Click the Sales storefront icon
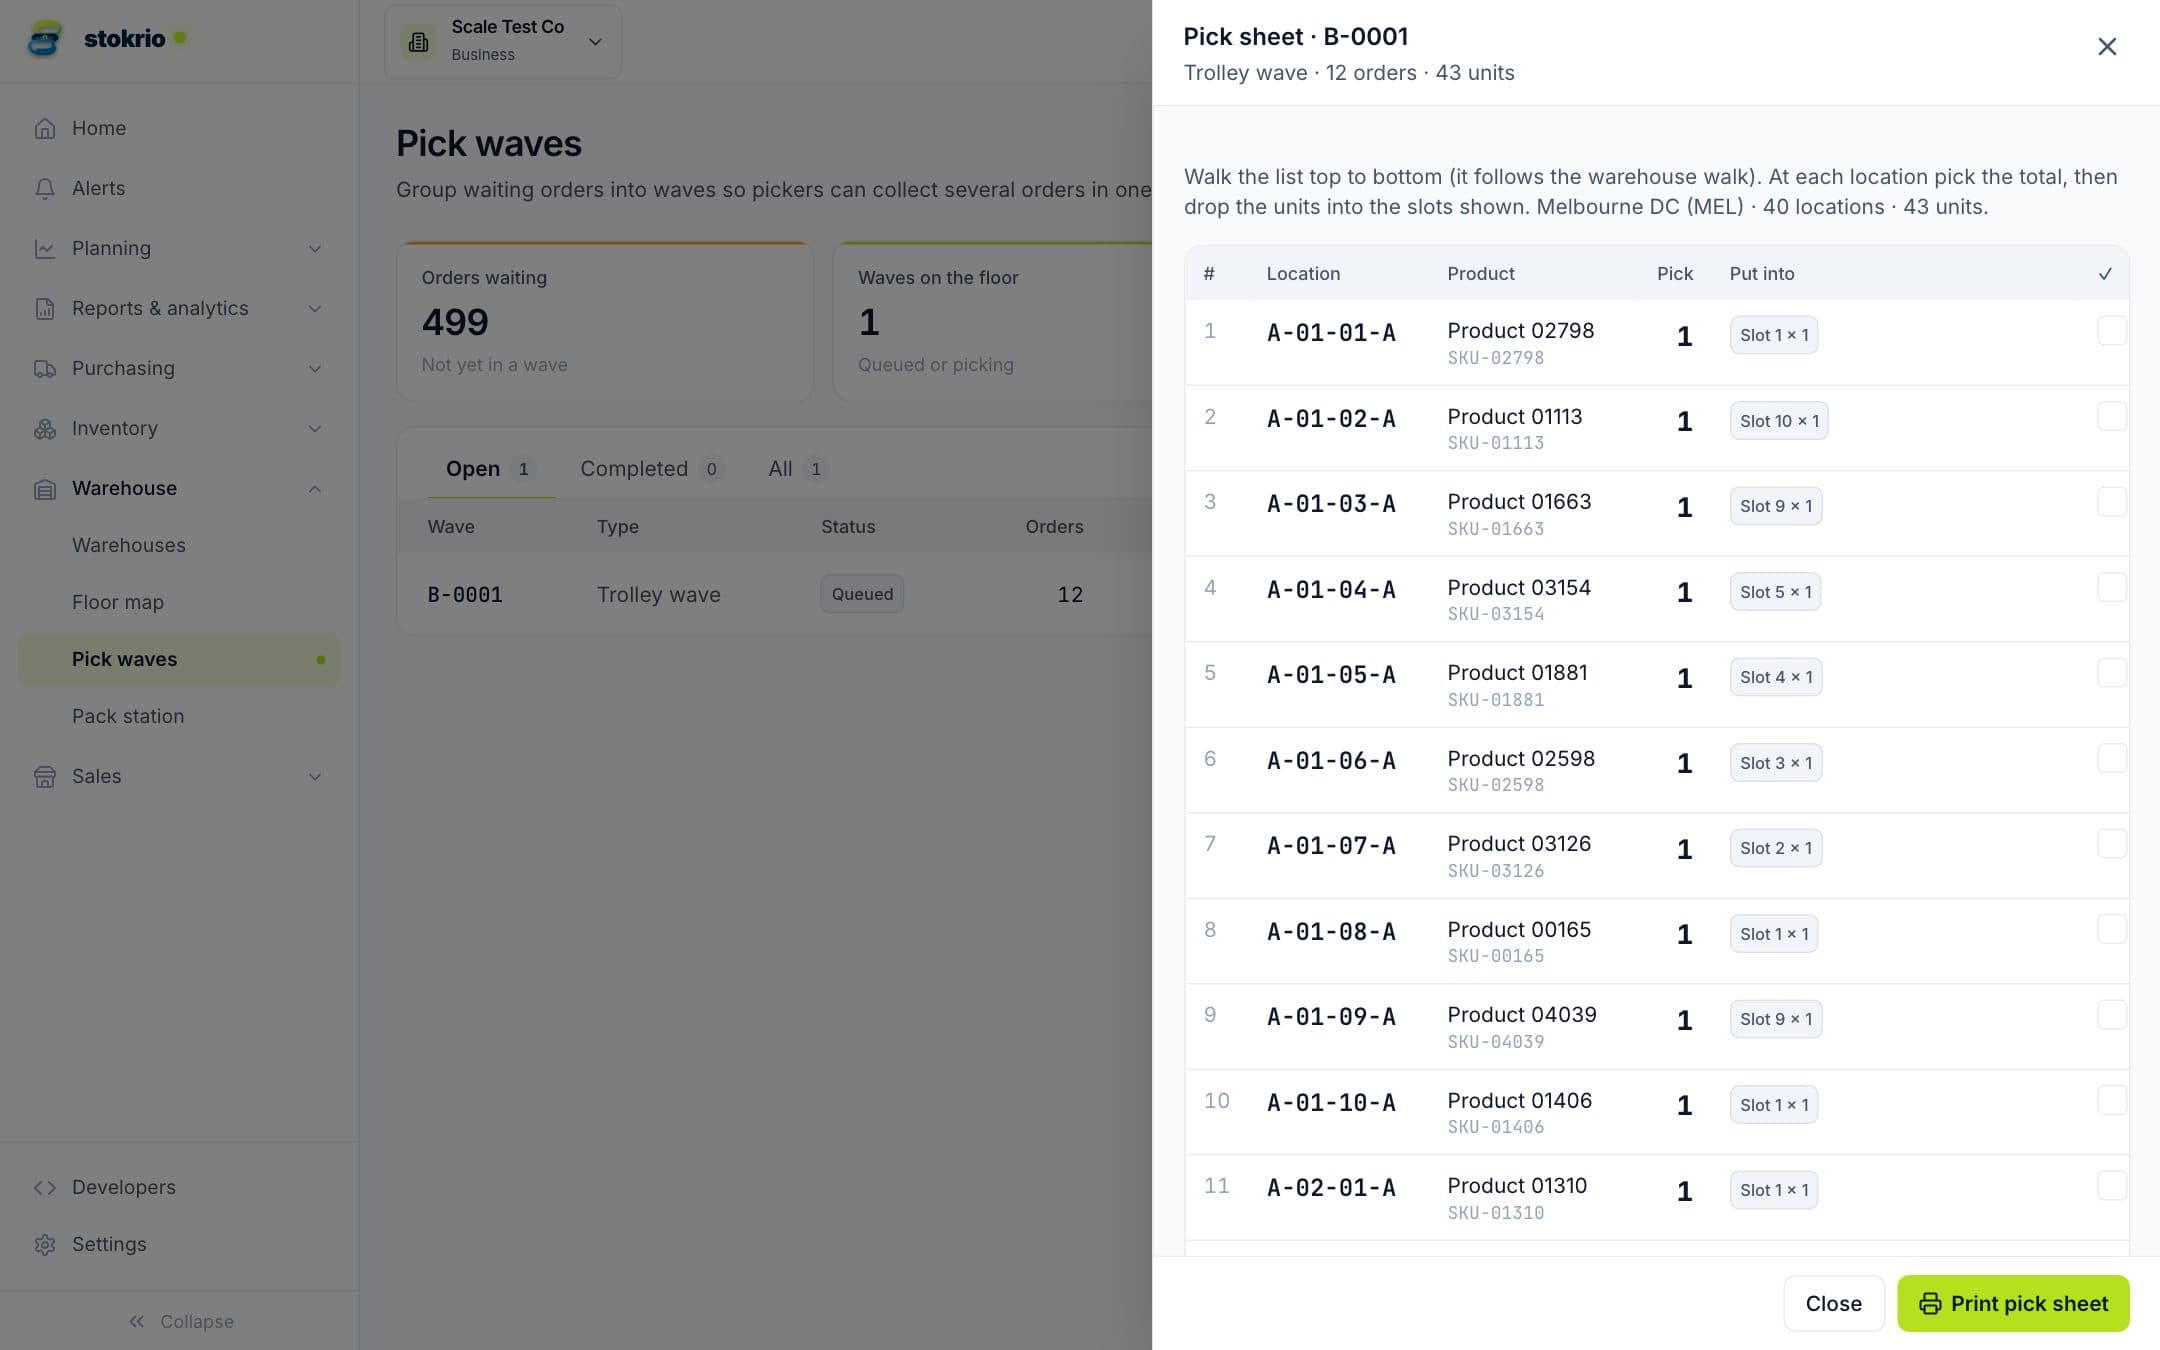 point(45,776)
